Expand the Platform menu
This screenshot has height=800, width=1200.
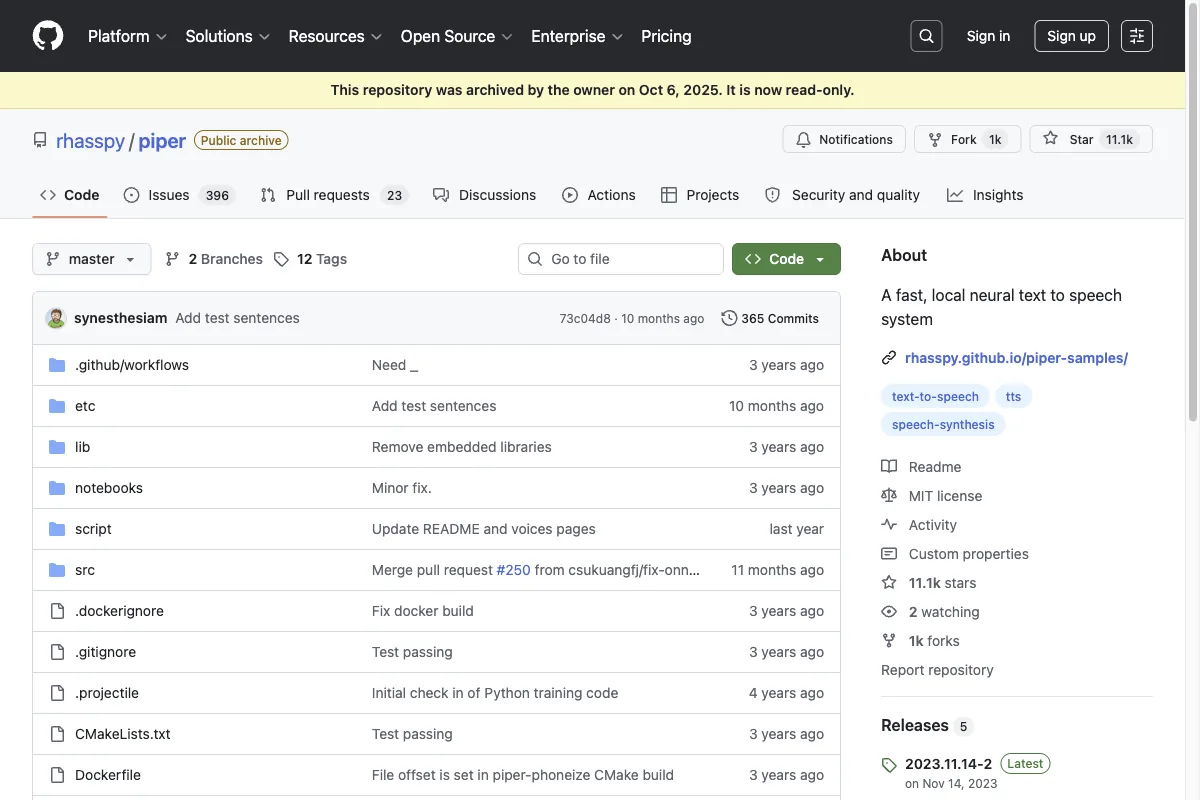click(x=127, y=36)
